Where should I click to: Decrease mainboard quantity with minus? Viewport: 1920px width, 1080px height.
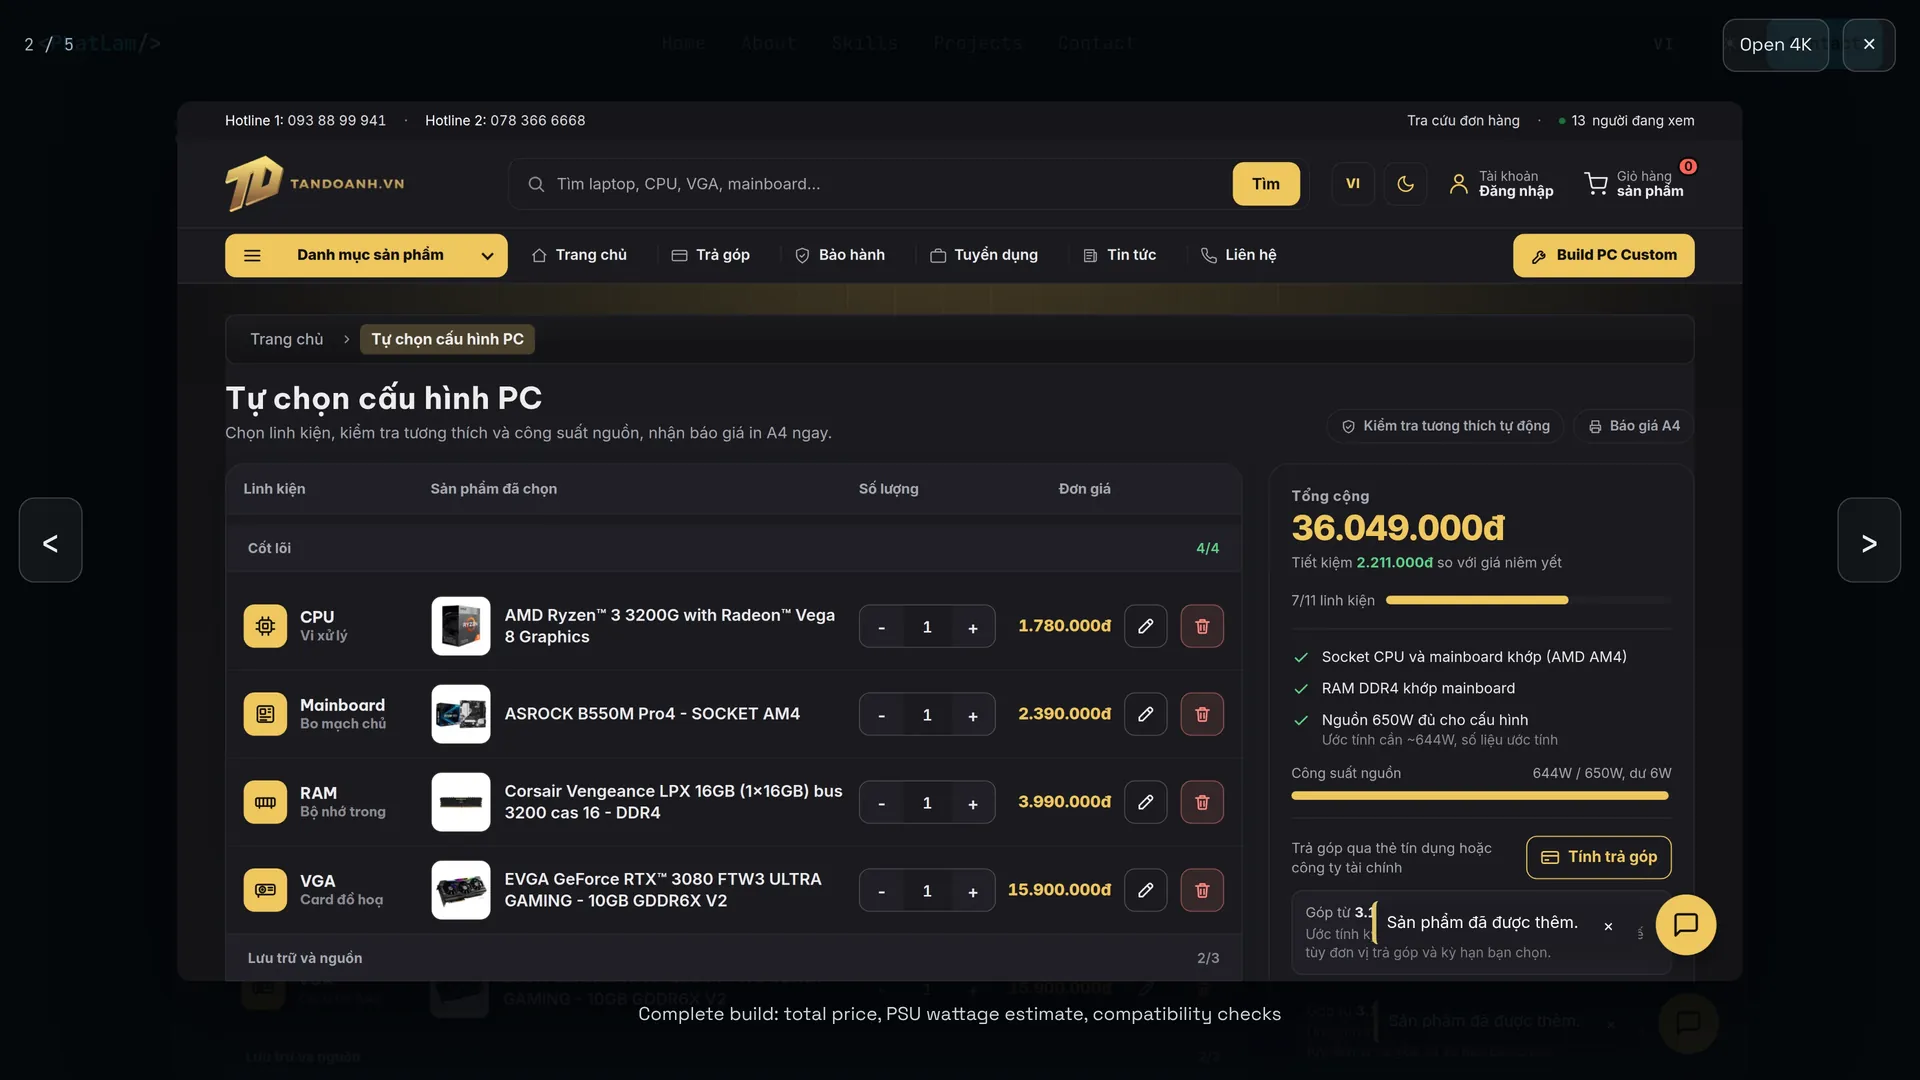[881, 716]
